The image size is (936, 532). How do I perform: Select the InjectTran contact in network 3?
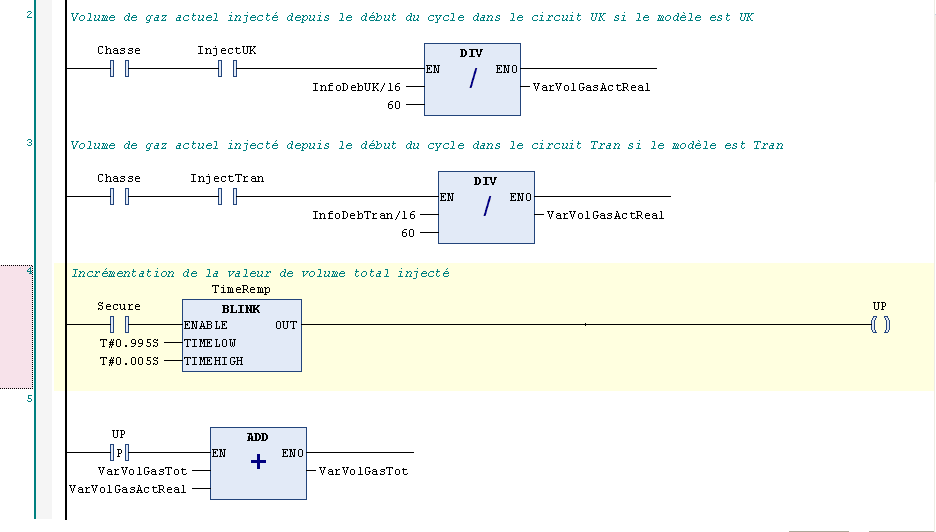point(226,197)
